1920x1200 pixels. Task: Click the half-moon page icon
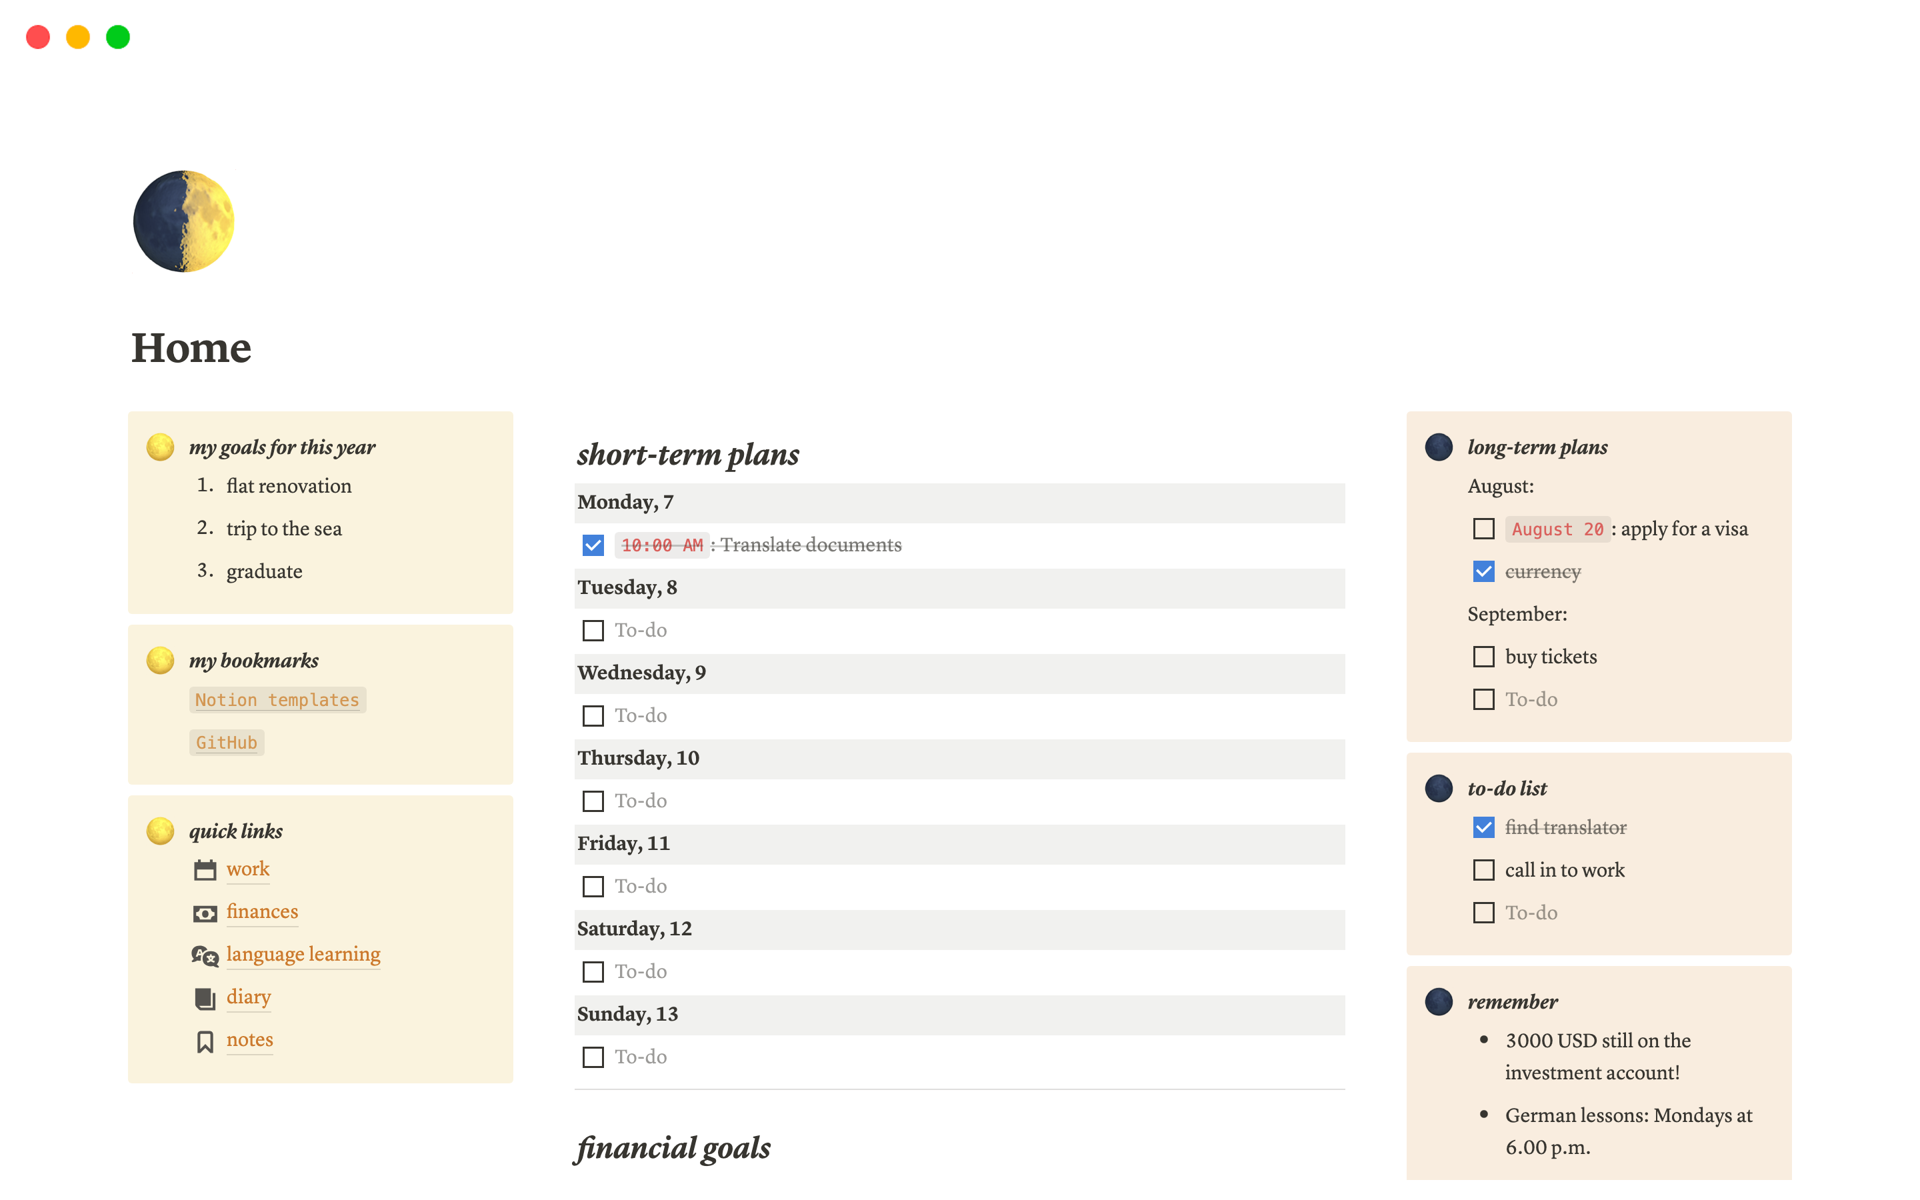pos(184,221)
